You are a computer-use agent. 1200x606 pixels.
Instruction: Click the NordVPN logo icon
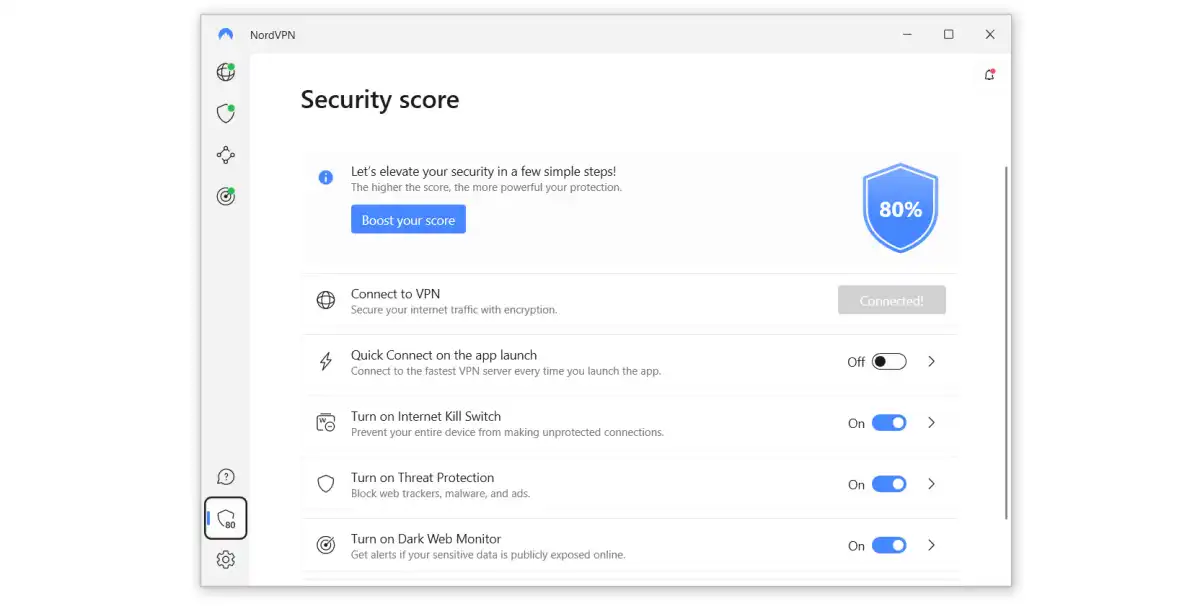click(226, 34)
